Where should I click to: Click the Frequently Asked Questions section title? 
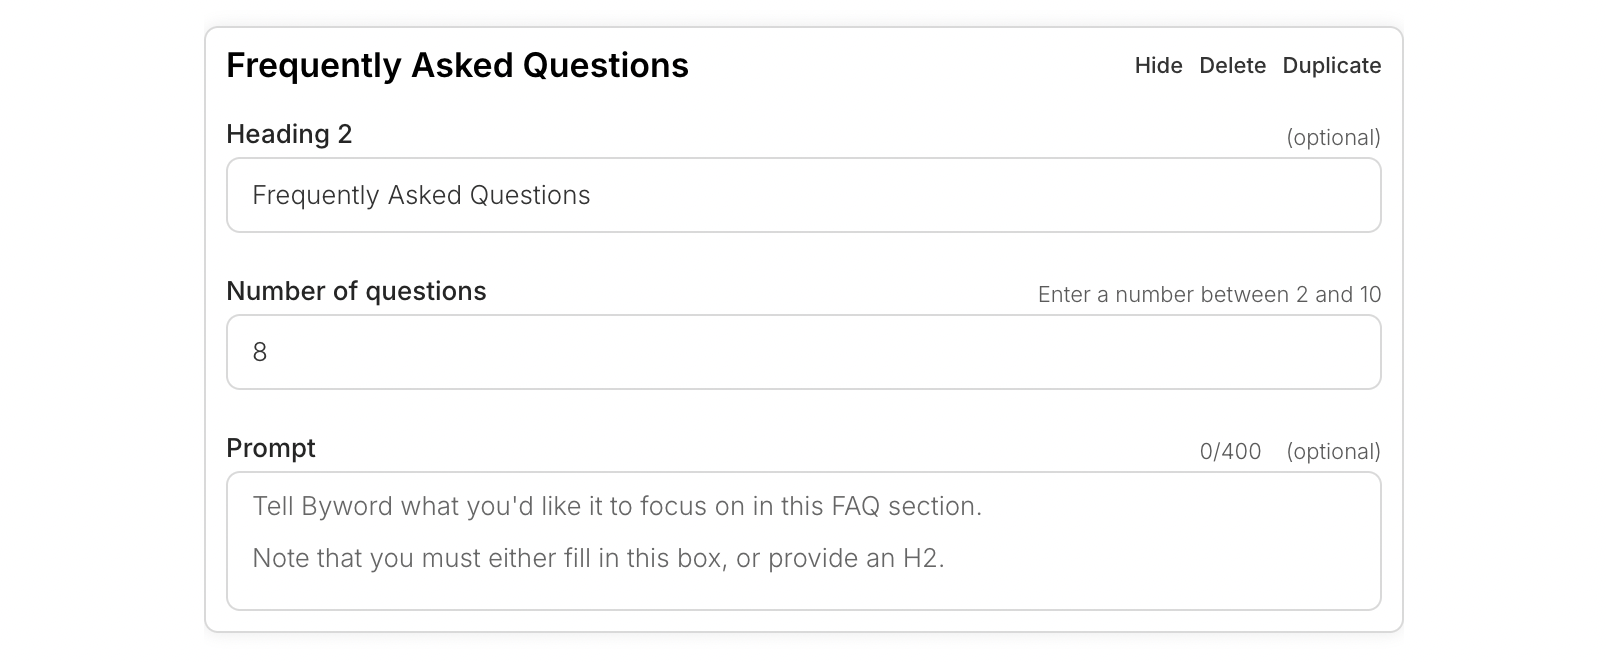click(x=457, y=65)
